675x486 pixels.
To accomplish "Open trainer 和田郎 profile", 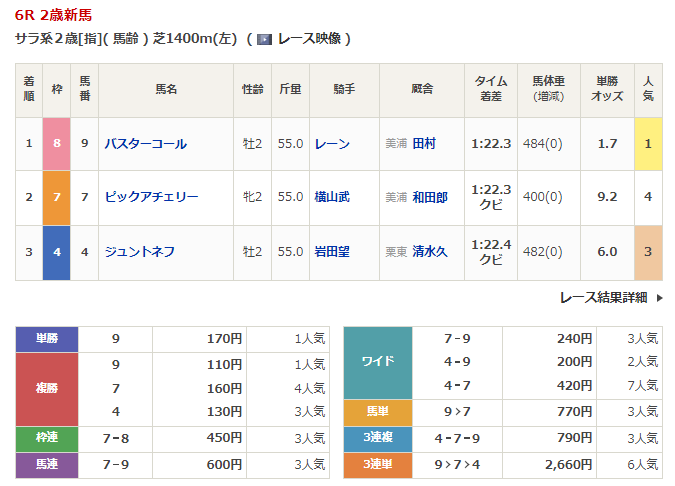I will coord(430,197).
